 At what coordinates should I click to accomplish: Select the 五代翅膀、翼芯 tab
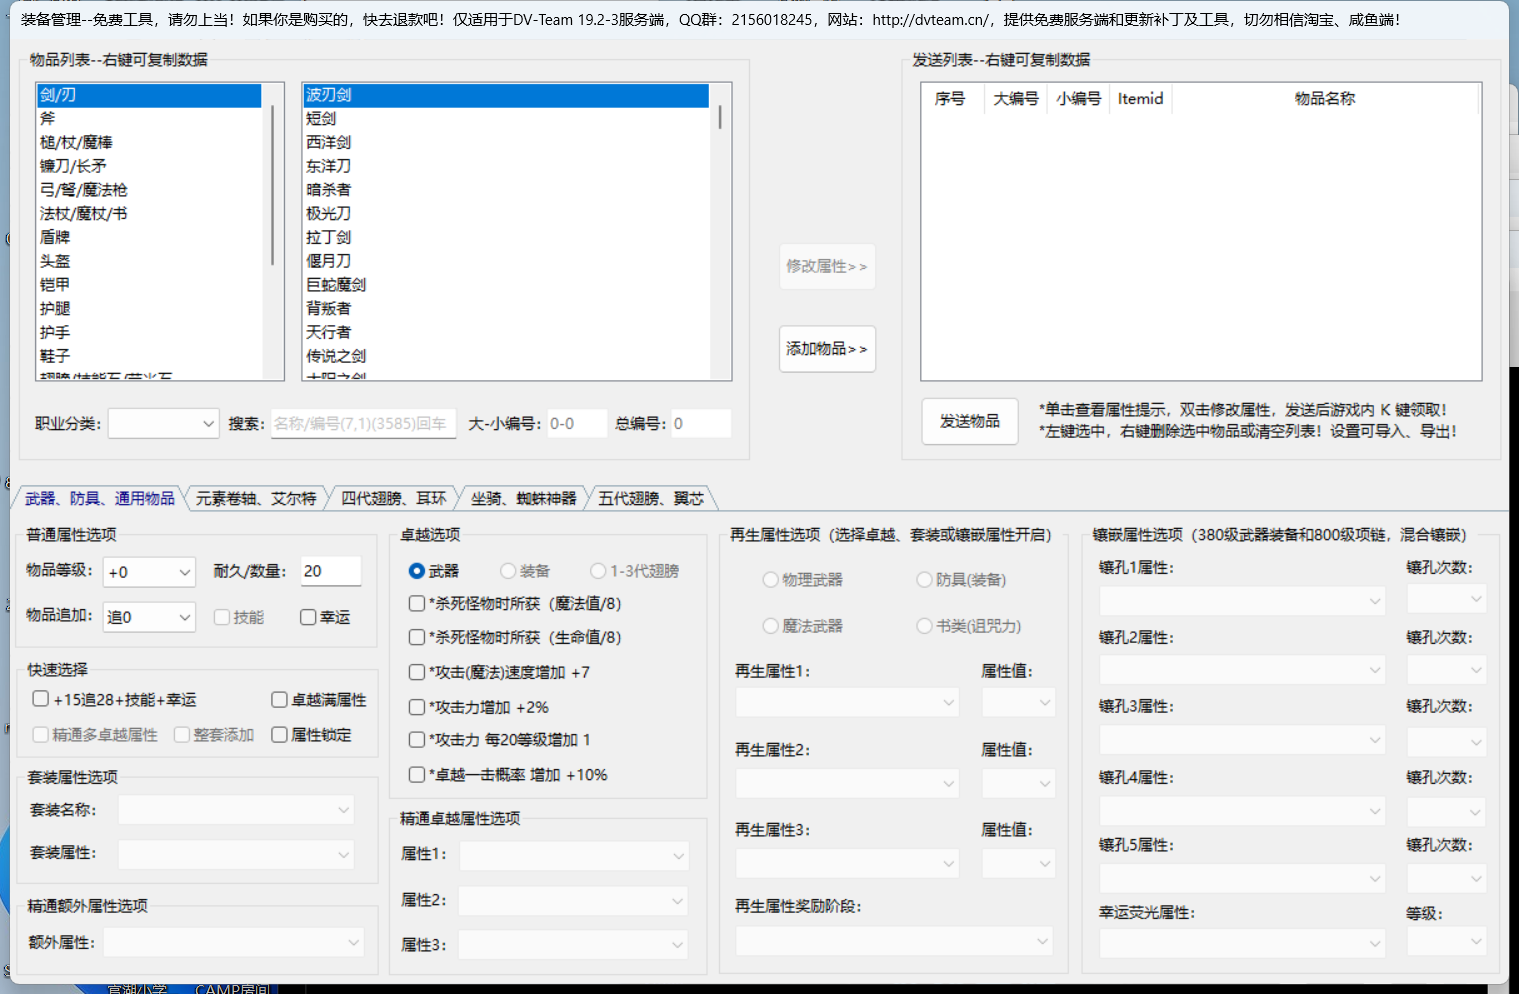(650, 498)
